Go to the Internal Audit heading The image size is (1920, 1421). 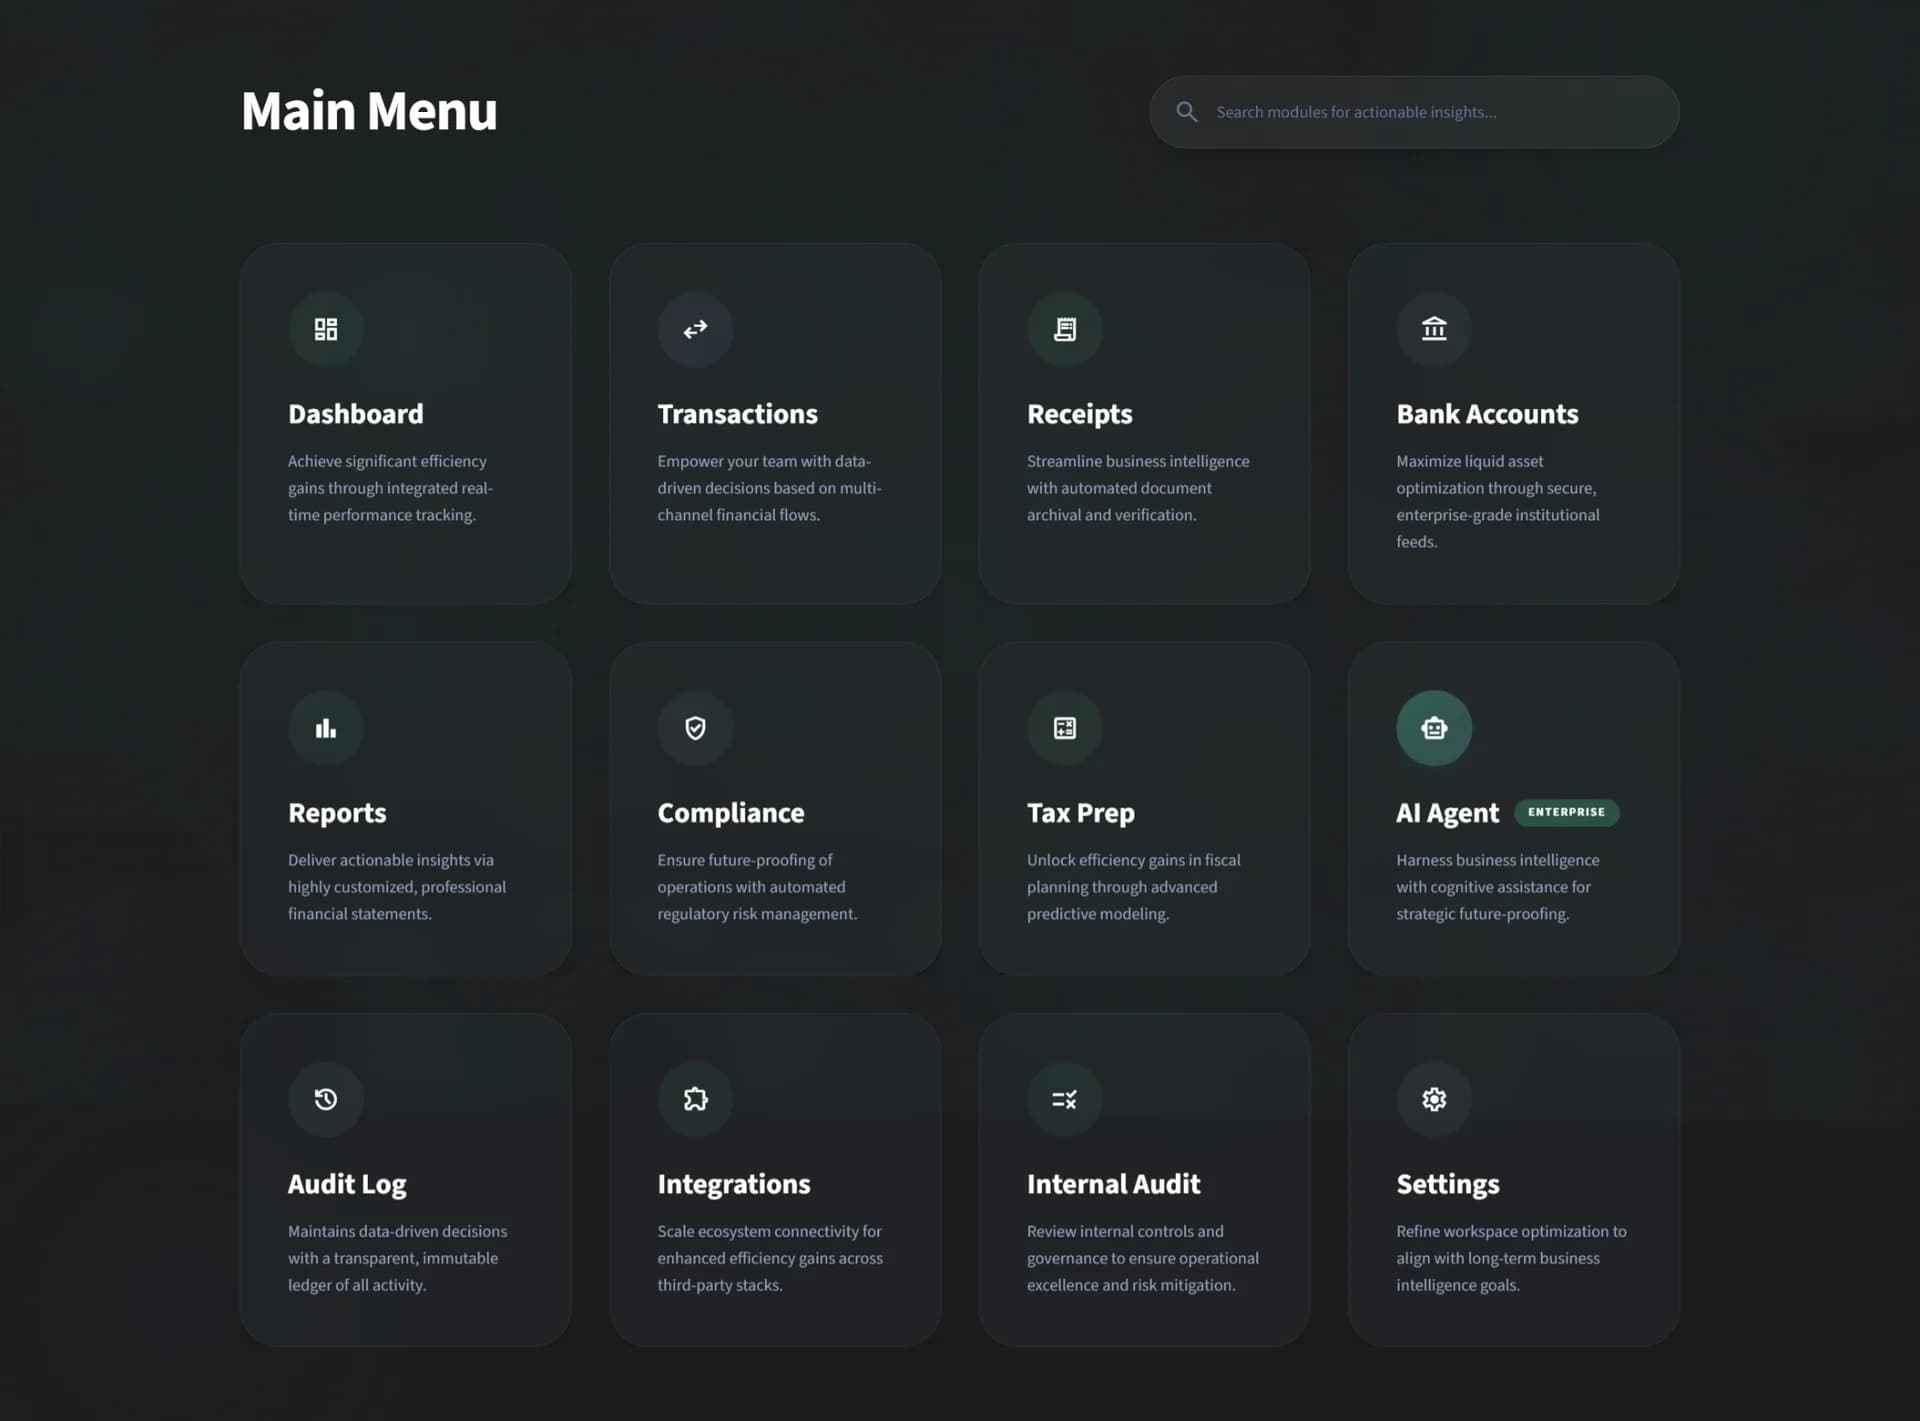tap(1113, 1184)
